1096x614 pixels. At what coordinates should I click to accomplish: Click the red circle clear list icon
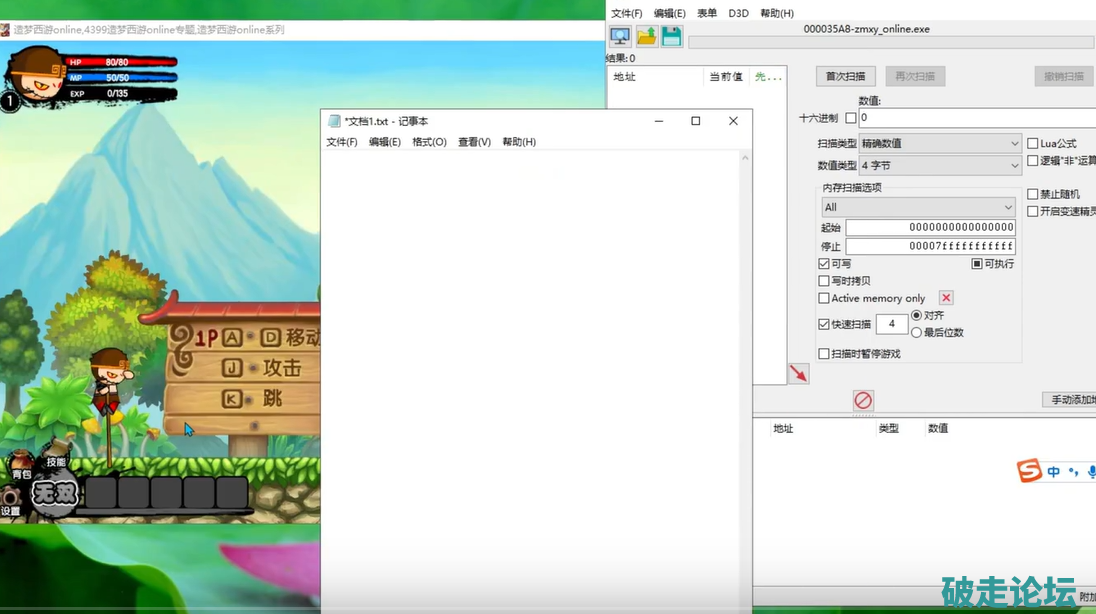click(863, 400)
